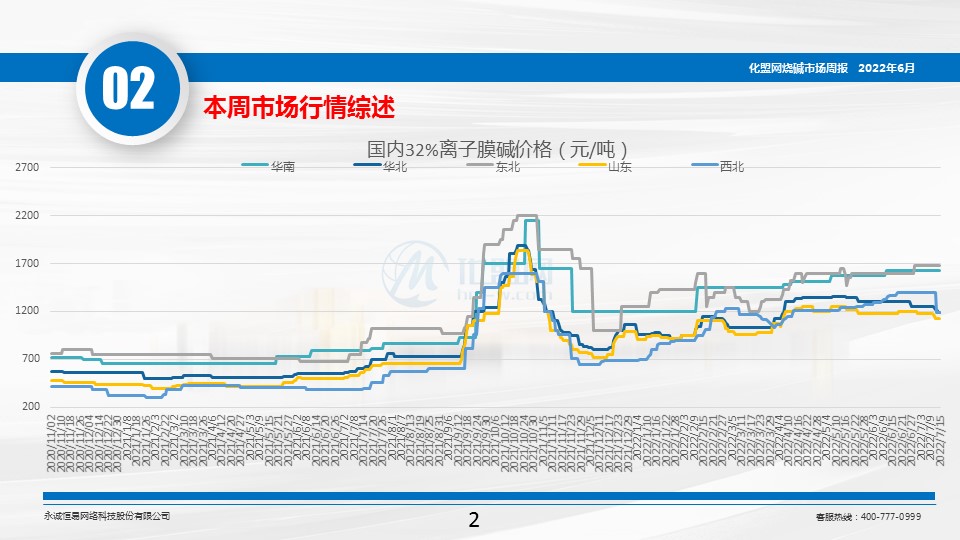Click the y-axis label 2700
Viewport: 960px width, 540px height.
(x=28, y=167)
